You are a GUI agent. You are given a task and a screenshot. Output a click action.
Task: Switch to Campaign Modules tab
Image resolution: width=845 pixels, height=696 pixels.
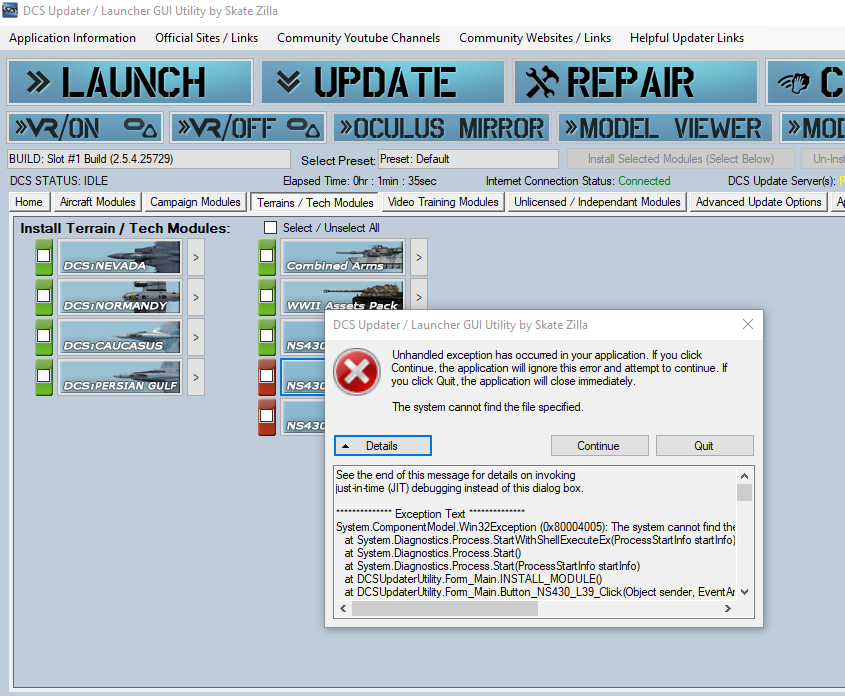click(x=195, y=202)
